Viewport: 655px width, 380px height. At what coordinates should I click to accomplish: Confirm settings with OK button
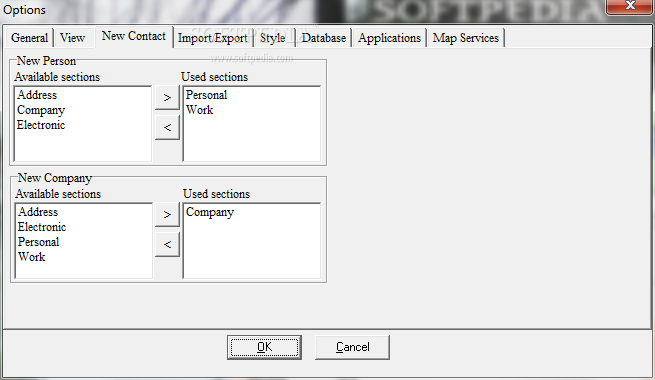tap(264, 347)
